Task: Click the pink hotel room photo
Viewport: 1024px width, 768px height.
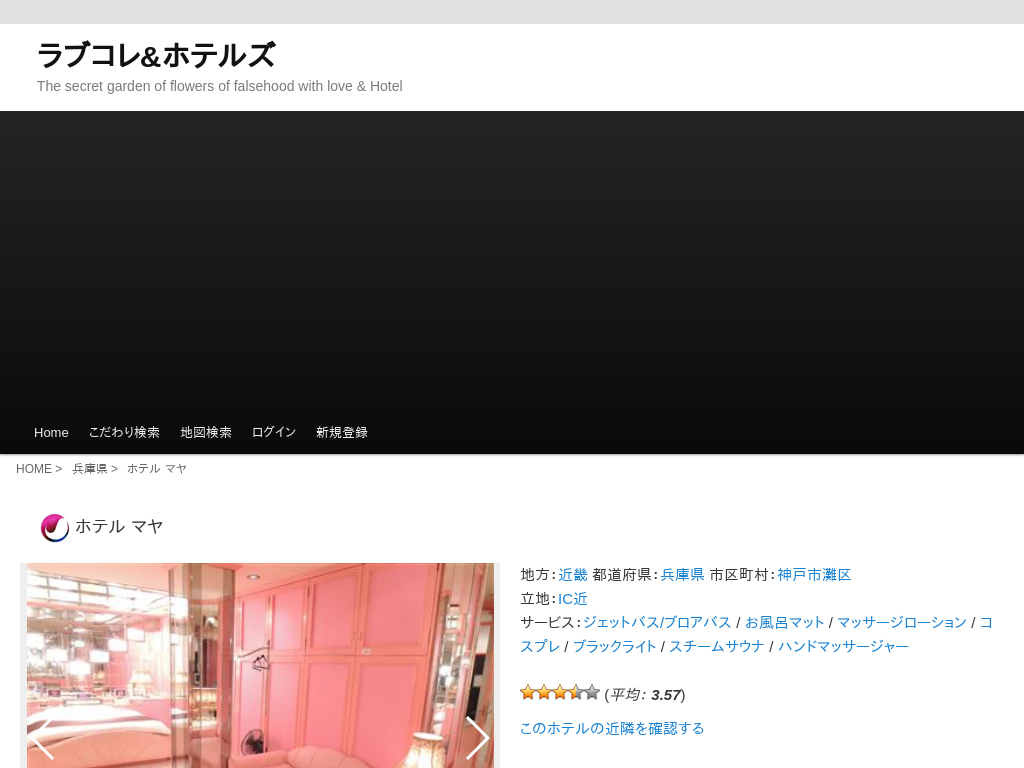Action: point(260,665)
